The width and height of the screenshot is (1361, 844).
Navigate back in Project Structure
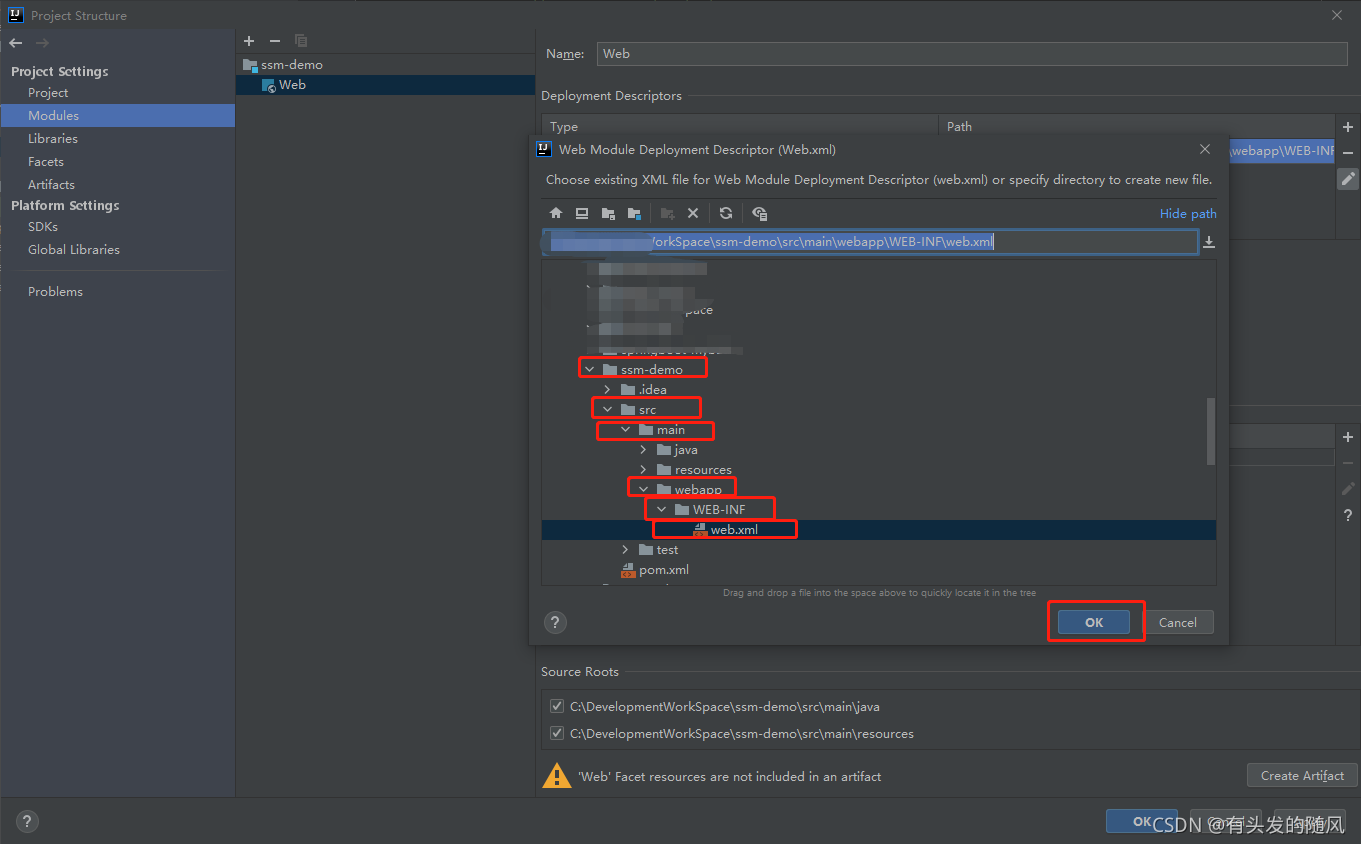[16, 43]
